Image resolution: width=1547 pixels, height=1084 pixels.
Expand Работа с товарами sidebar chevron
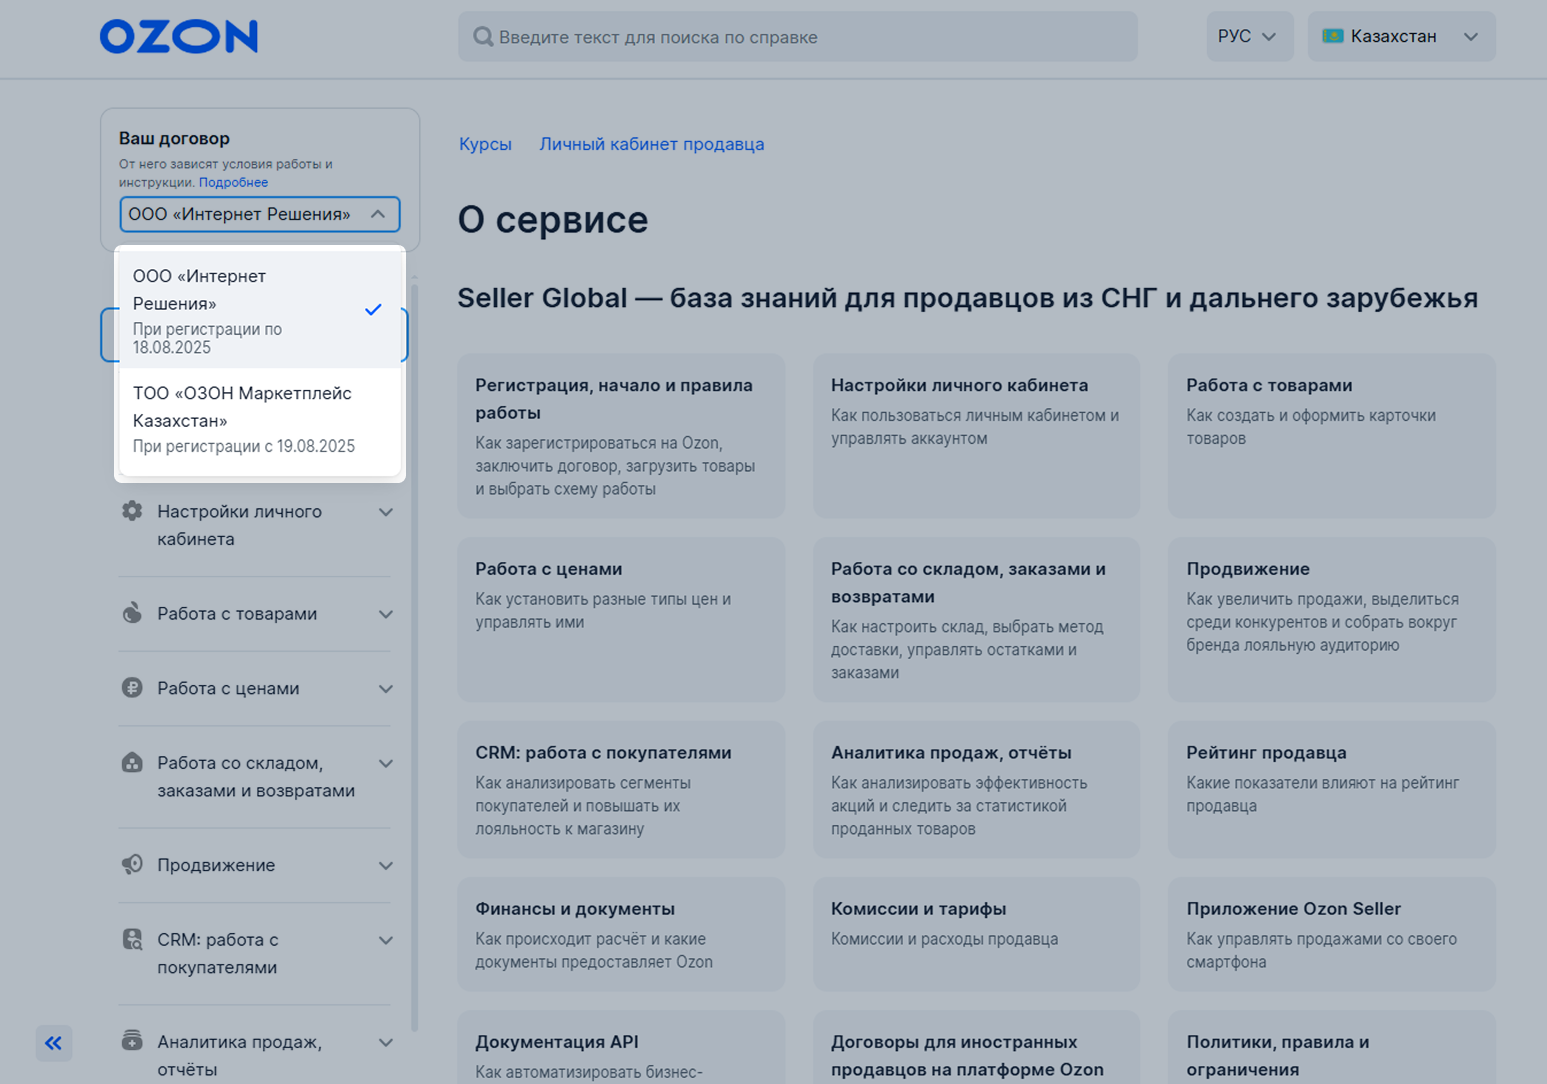[386, 614]
